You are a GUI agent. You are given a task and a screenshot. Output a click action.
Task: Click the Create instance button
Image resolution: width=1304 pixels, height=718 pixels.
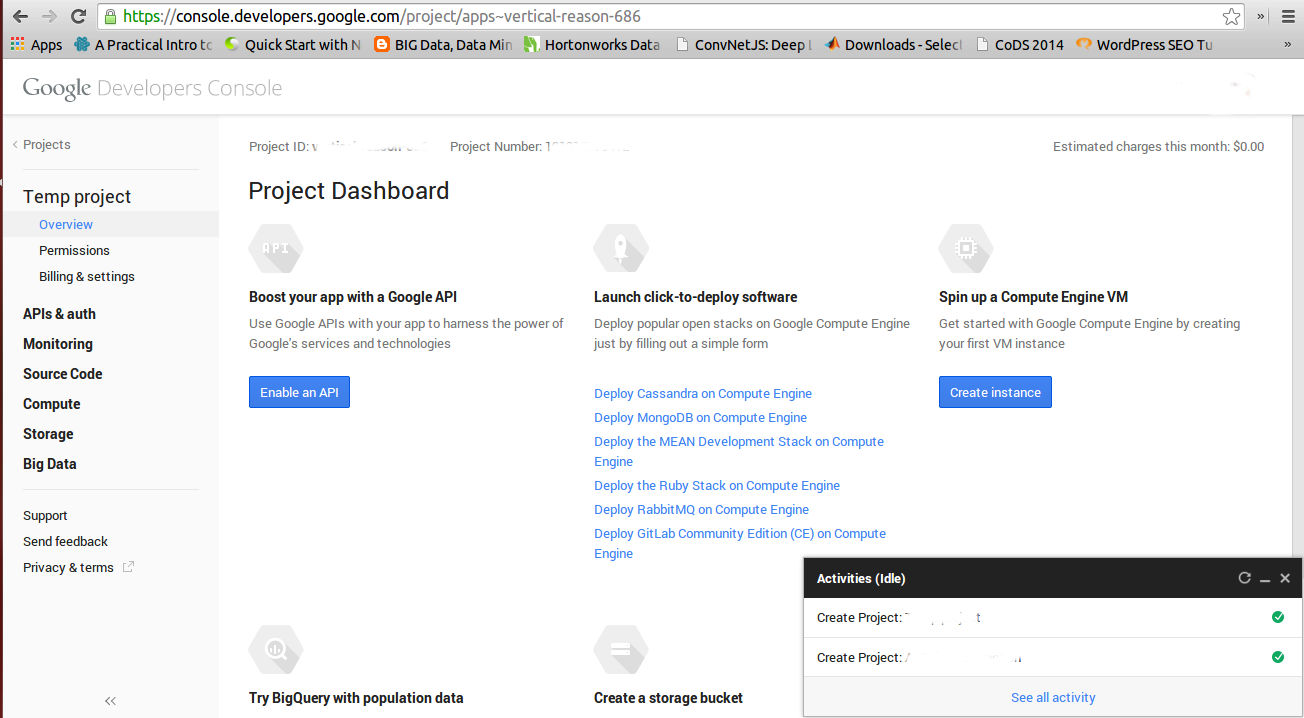pos(995,393)
